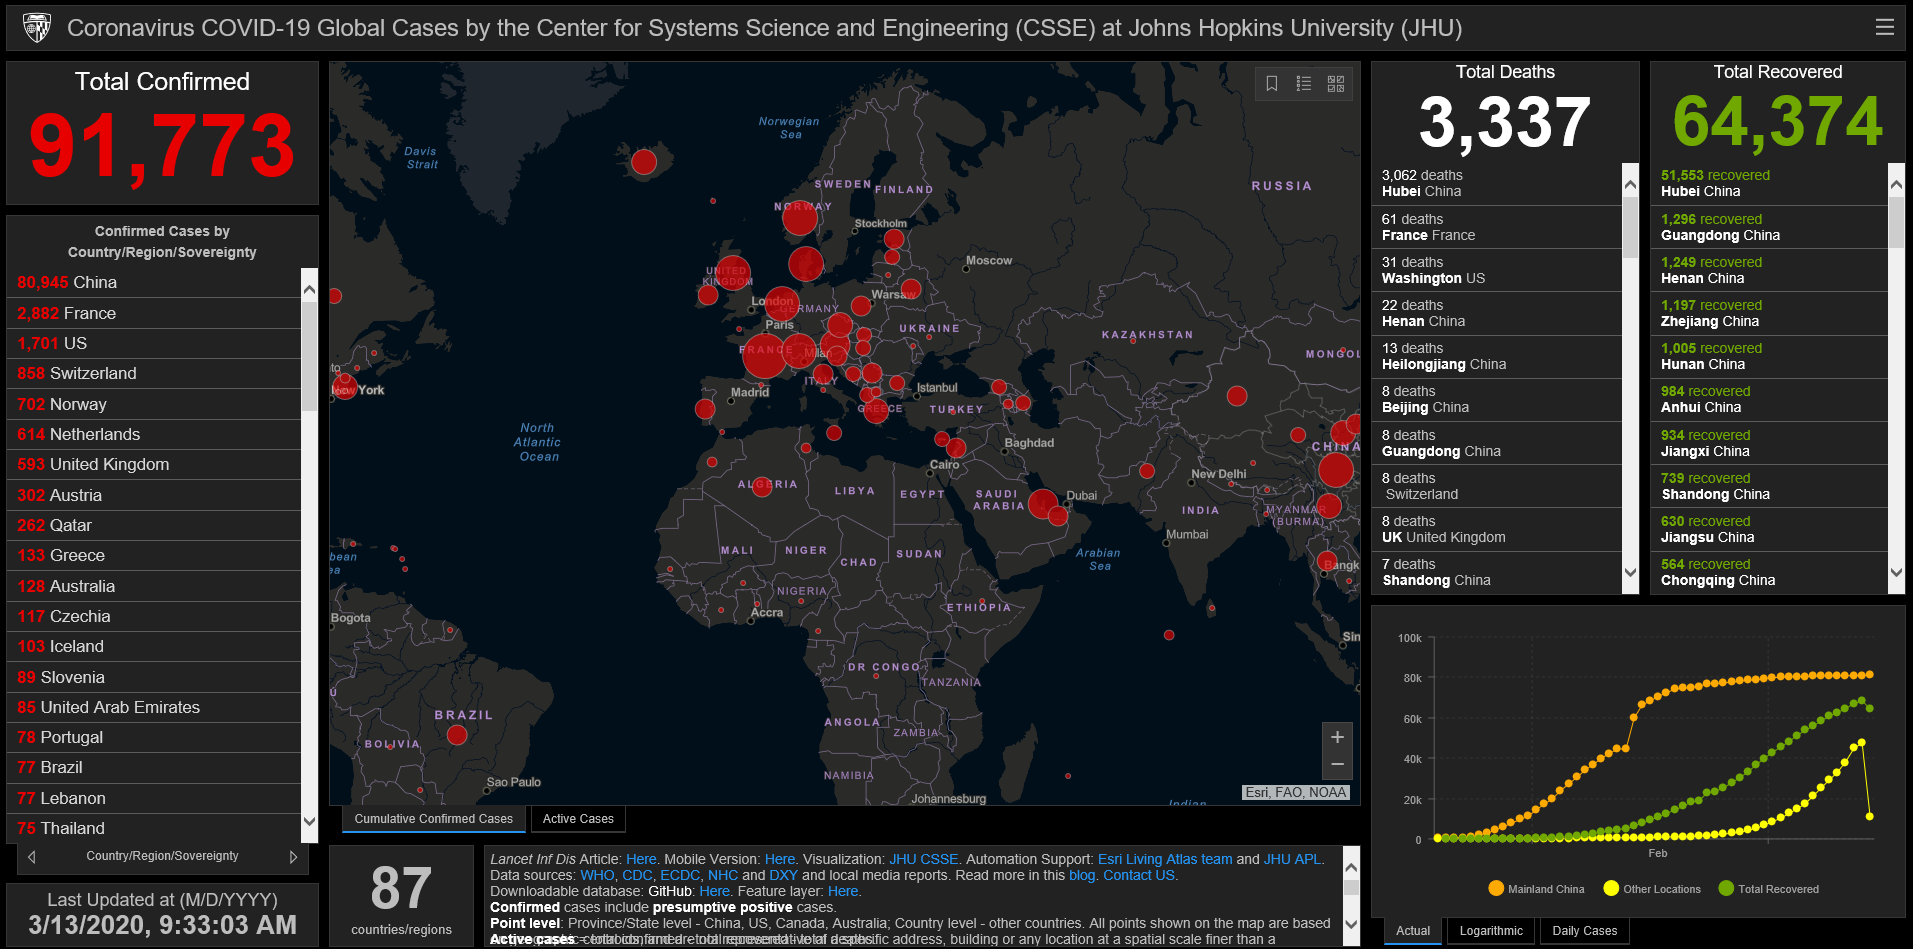Screen dimensions: 1913x949
Task: Open the map bookmarks icon
Action: pos(1272,84)
